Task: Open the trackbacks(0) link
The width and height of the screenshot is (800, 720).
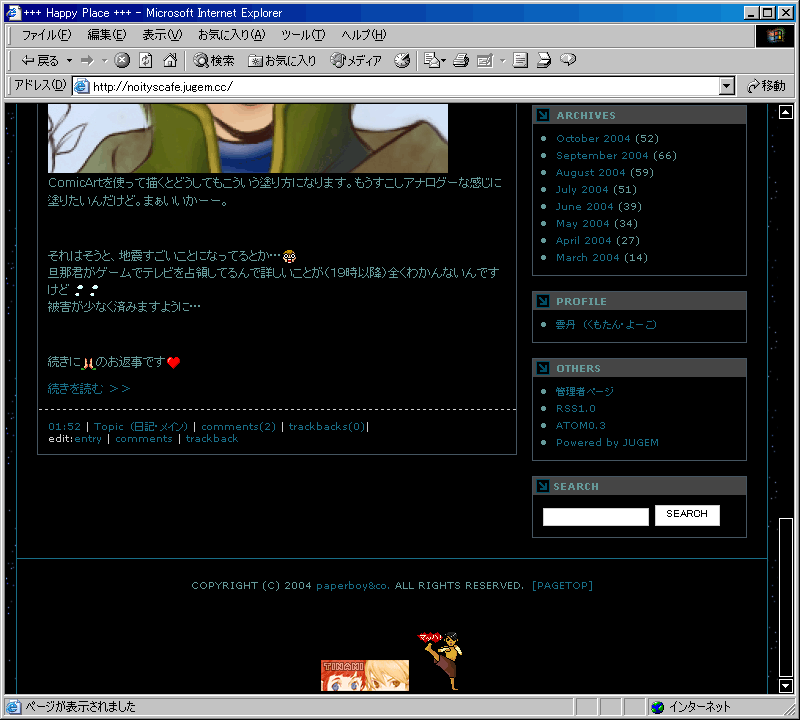Action: click(327, 427)
